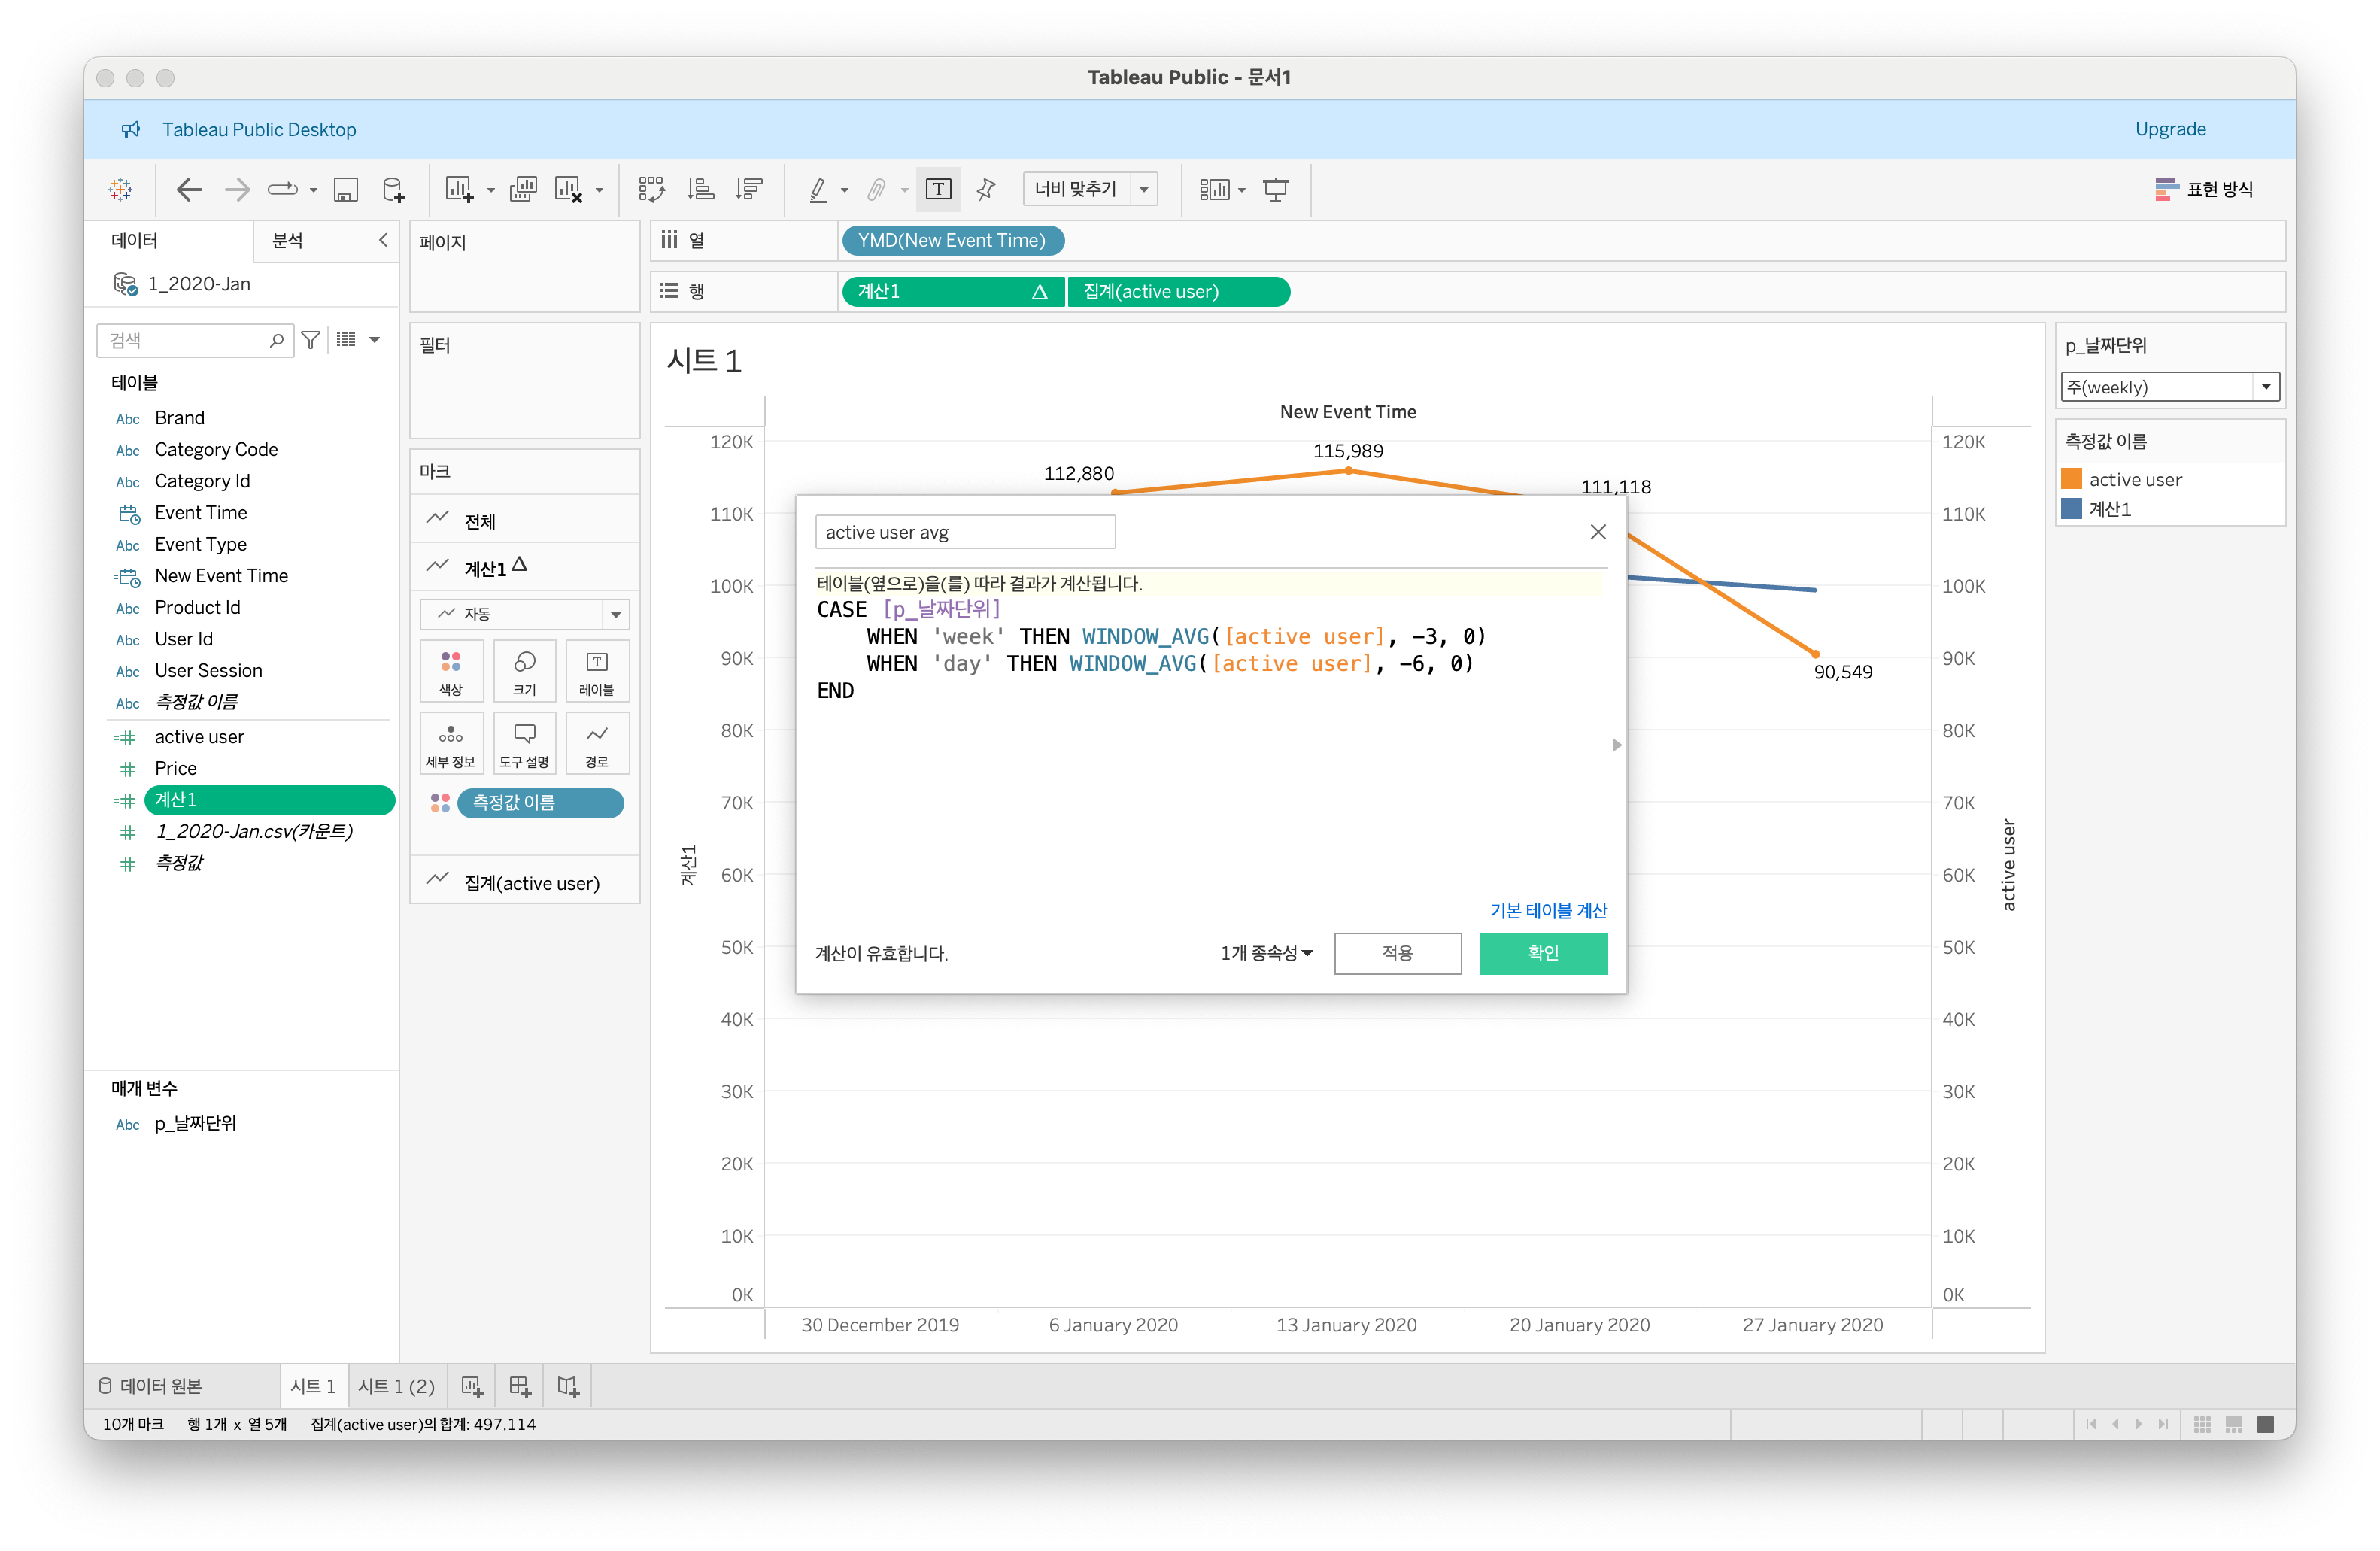Click the 기본 테이블 계산 link

pyautogui.click(x=1548, y=910)
